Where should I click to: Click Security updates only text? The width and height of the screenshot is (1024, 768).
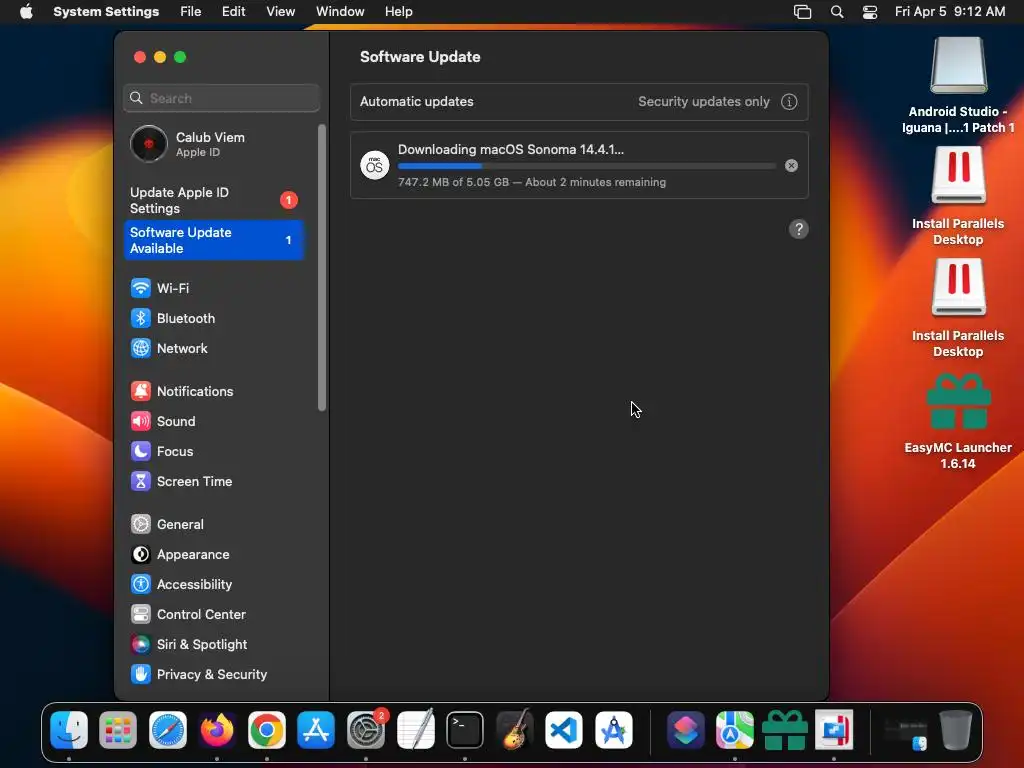tap(703, 102)
